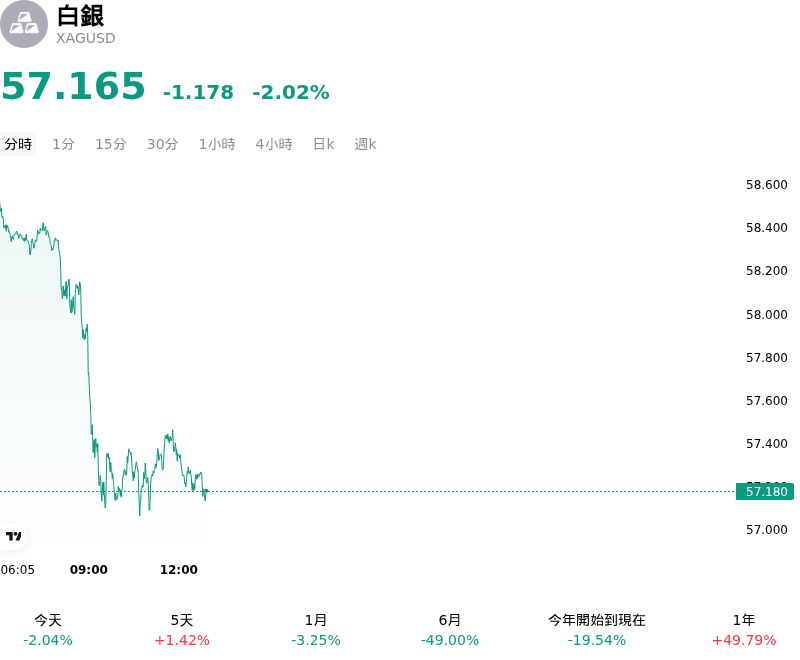
Task: Switch to the 週k chart view
Action: [x=365, y=144]
